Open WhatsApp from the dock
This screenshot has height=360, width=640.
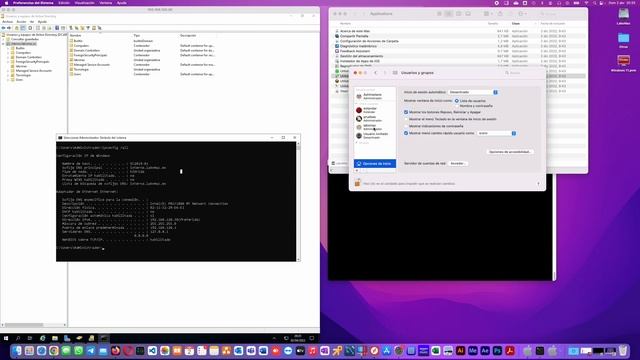tap(78, 351)
